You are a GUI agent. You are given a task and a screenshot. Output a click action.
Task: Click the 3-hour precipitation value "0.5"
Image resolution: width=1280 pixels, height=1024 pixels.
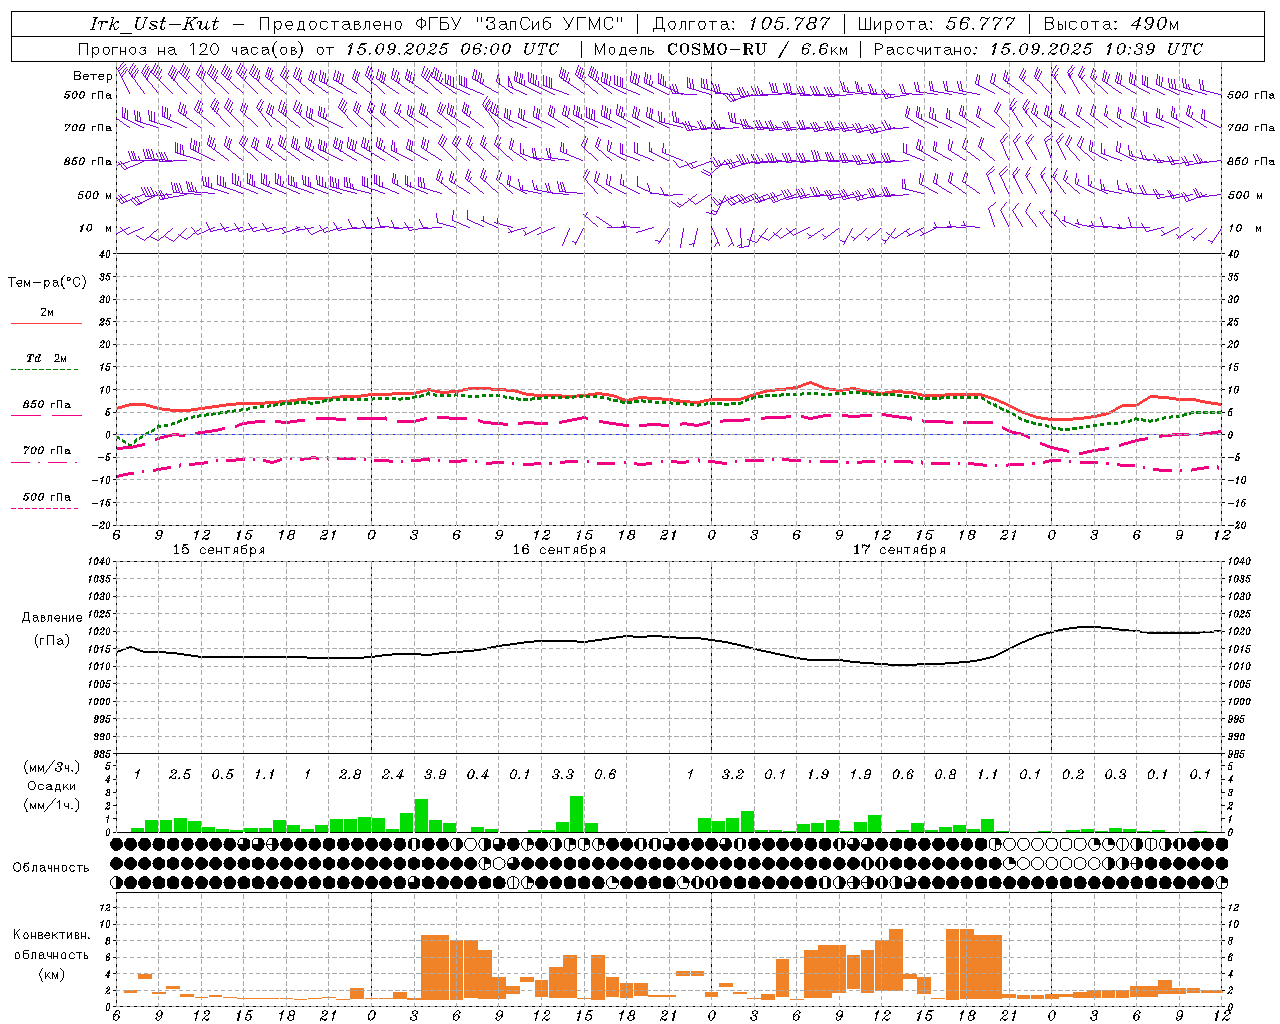[222, 775]
